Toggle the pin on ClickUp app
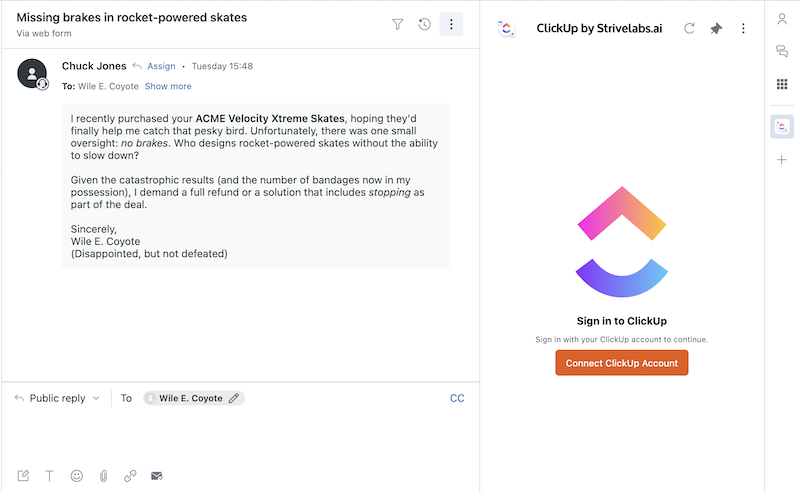 (716, 29)
